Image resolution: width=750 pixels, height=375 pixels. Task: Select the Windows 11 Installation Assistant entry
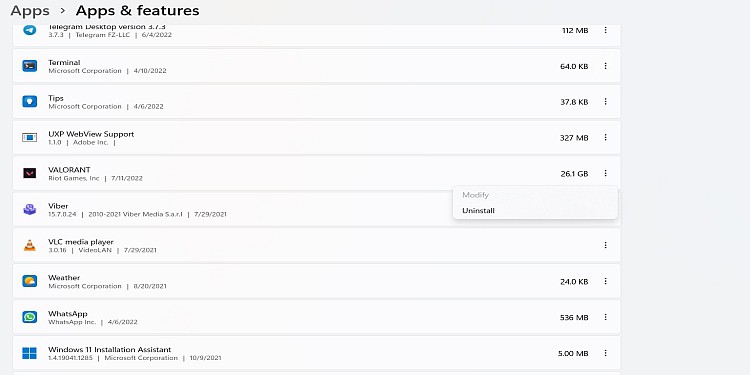coord(317,353)
